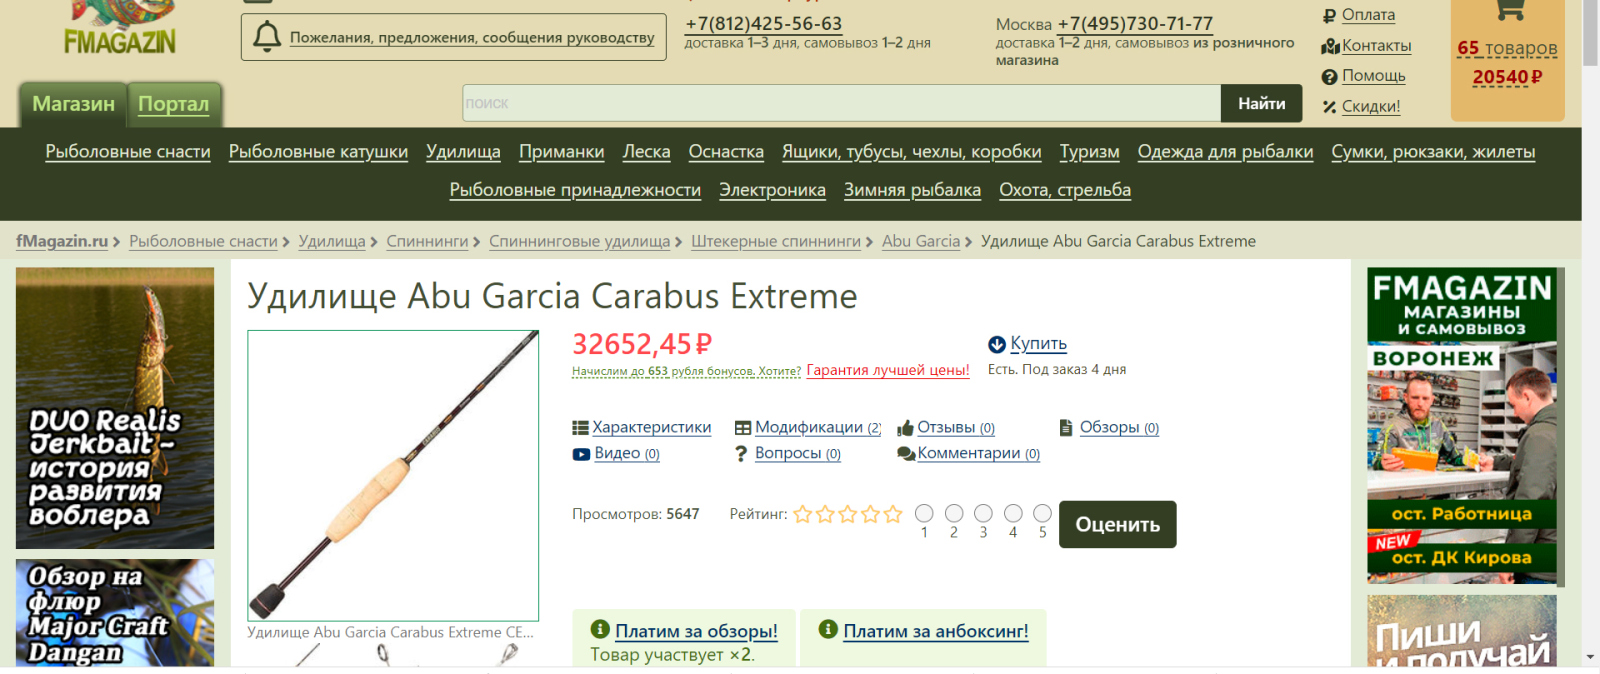Screen dimensions: 1600x674
Task: Switch to the Магазин tab
Action: click(x=73, y=104)
